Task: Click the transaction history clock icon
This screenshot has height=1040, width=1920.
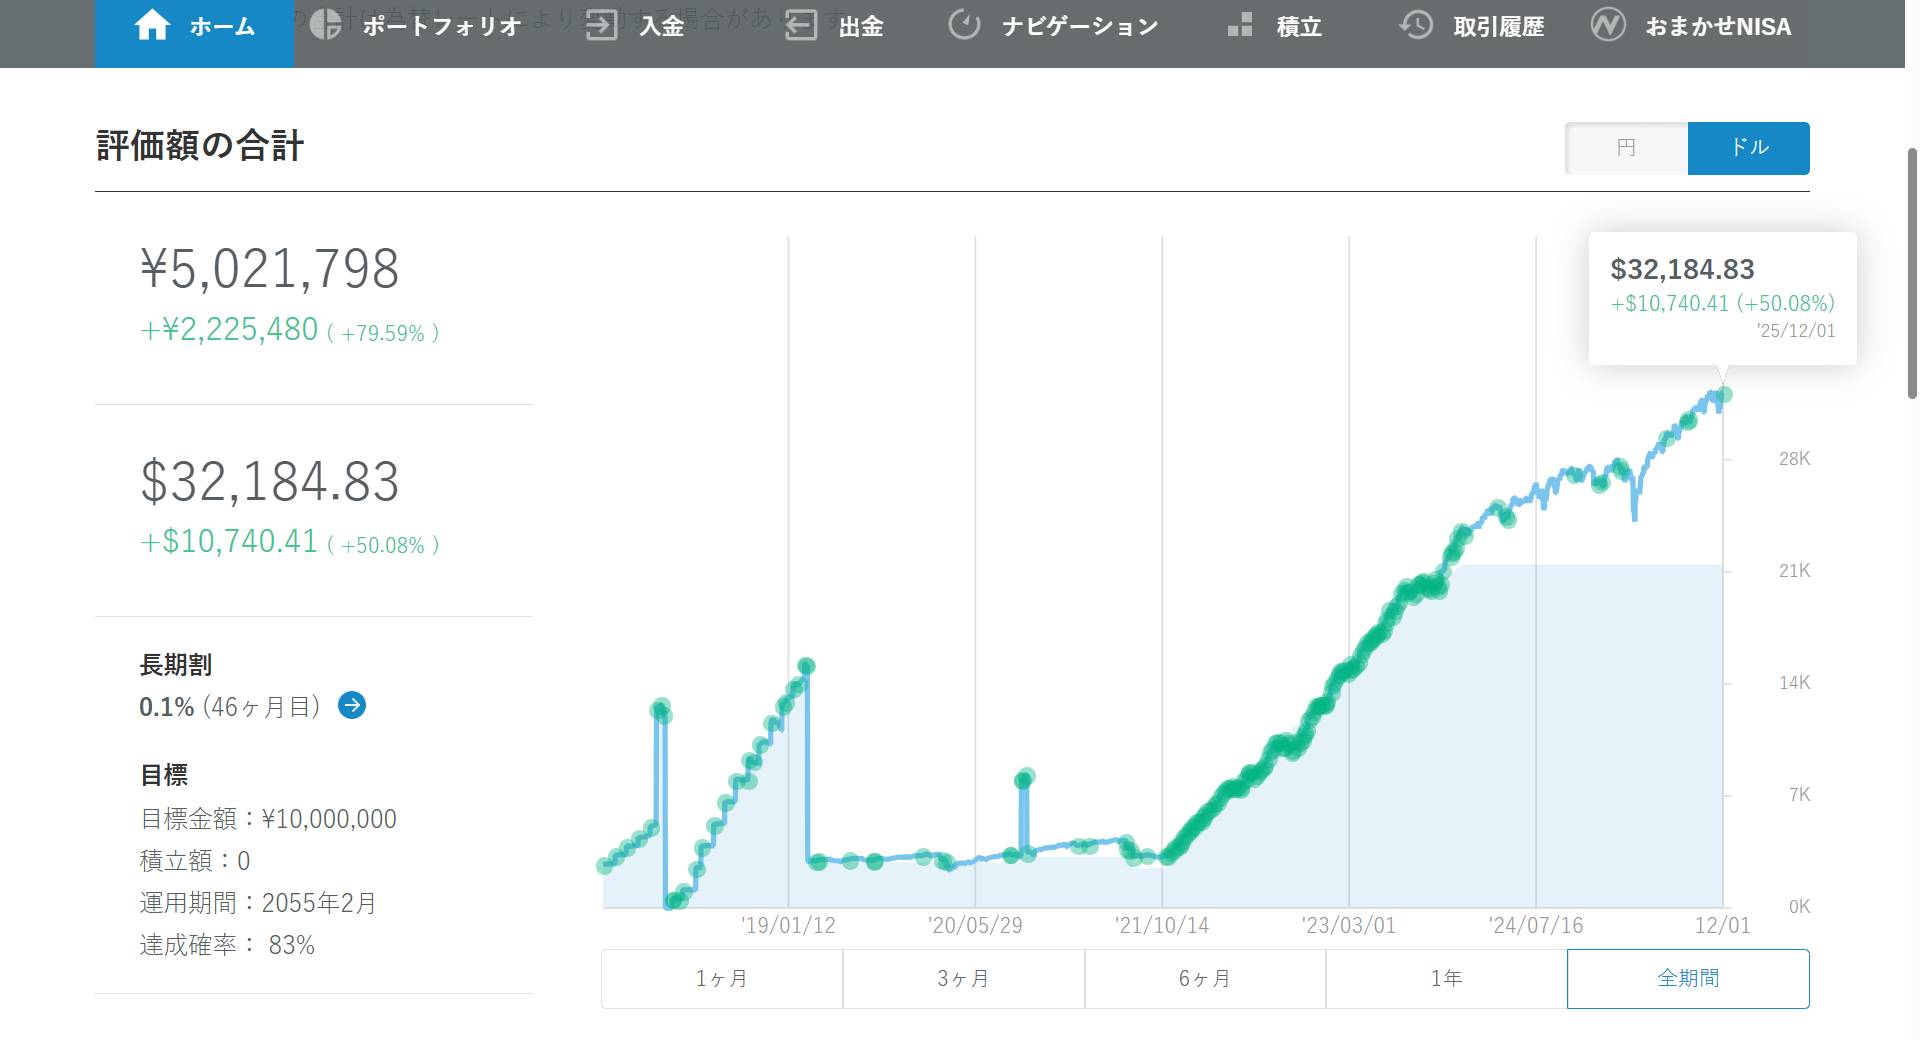Action: tap(1416, 26)
